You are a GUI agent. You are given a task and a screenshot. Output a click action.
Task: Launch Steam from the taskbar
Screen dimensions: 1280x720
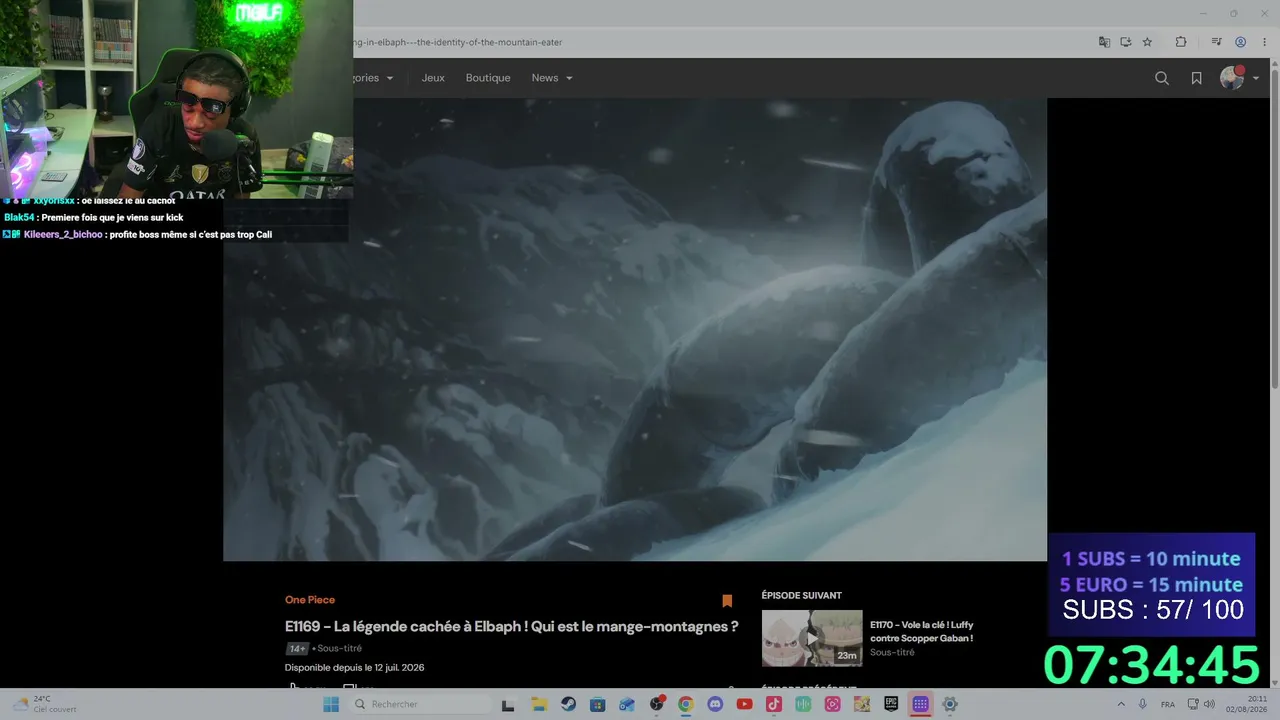tap(568, 704)
